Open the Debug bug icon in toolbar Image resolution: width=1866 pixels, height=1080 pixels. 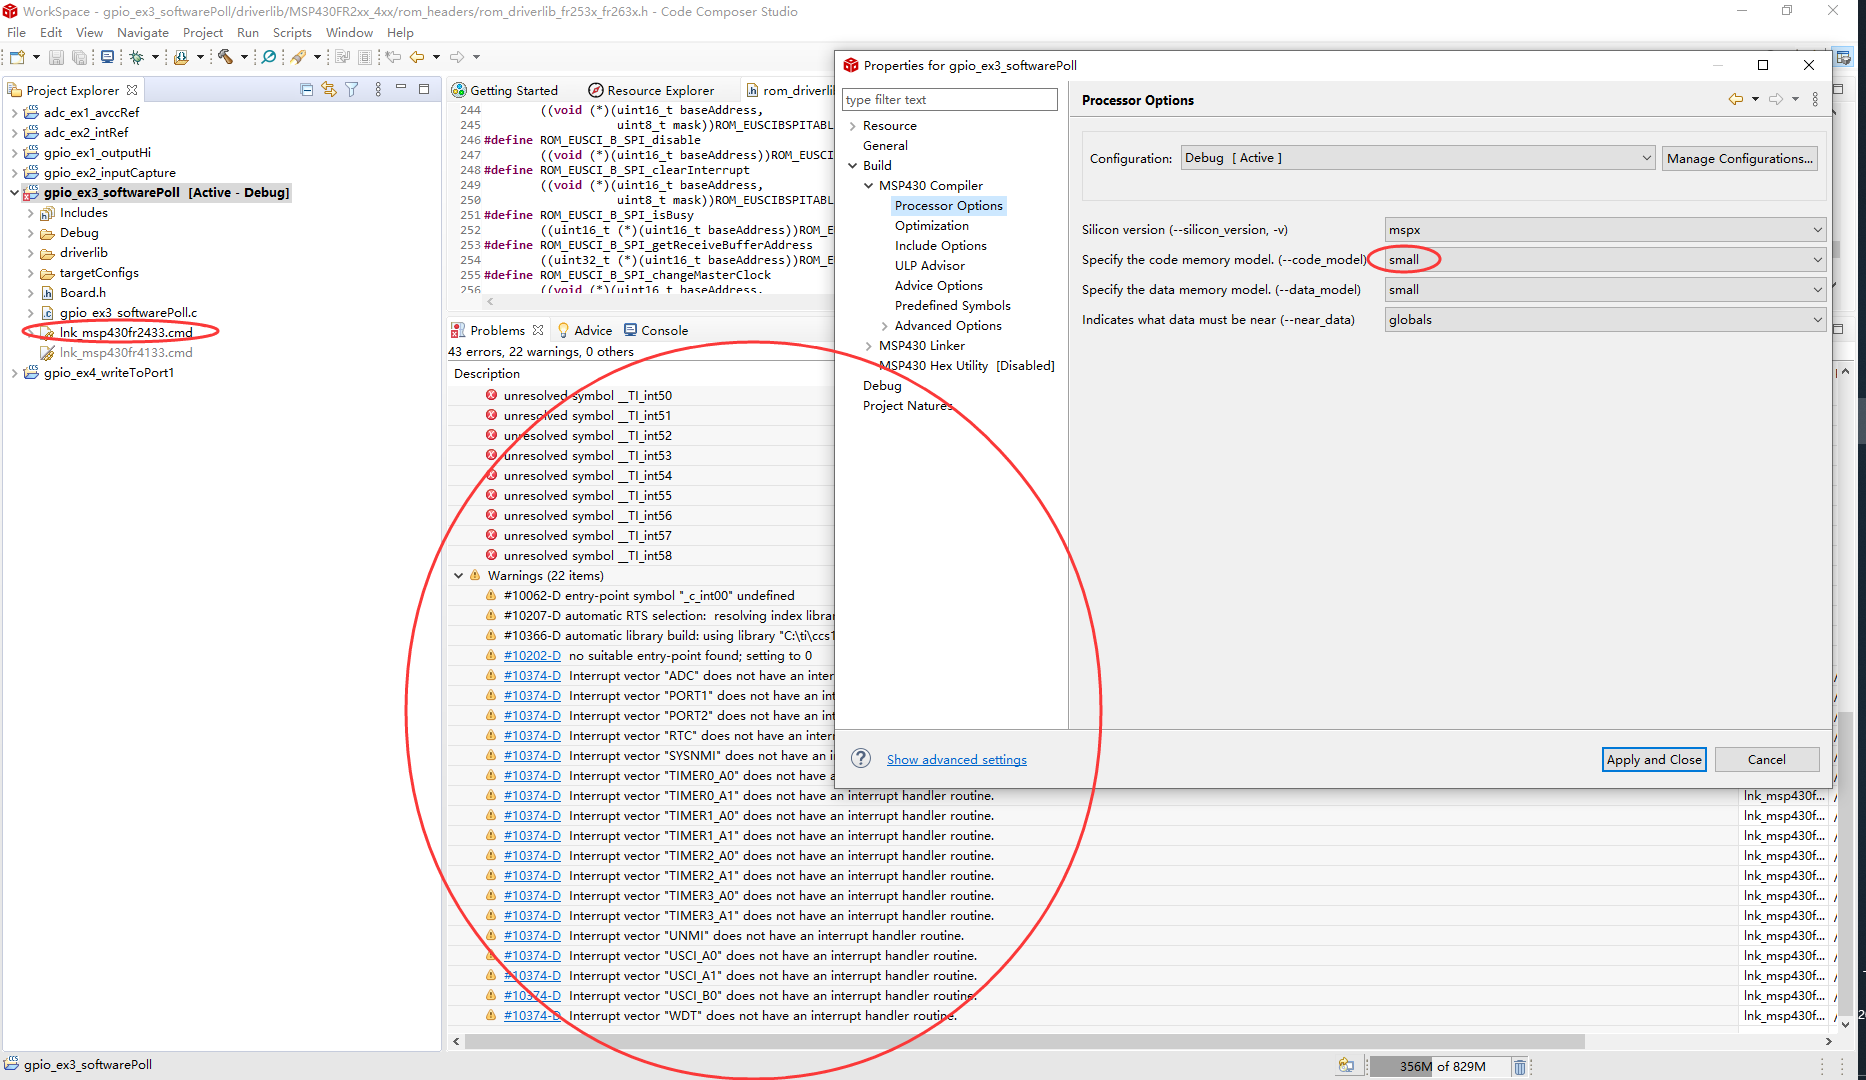137,57
